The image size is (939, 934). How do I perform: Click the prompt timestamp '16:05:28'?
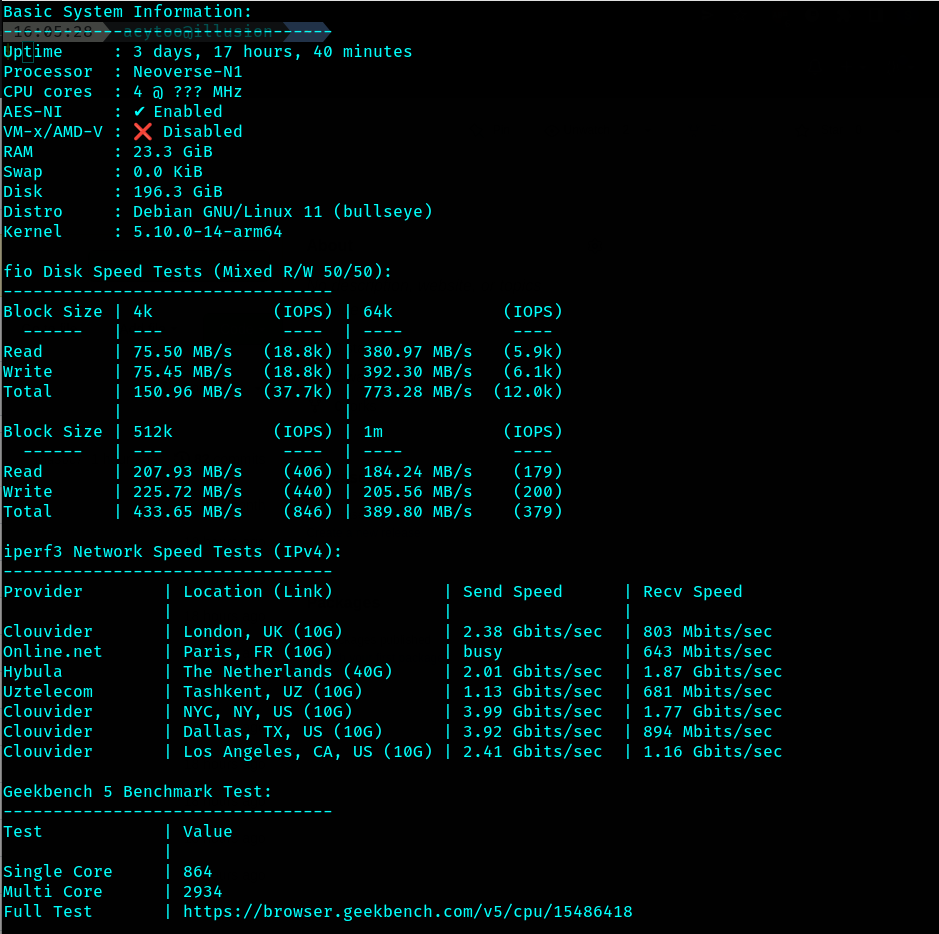[53, 32]
